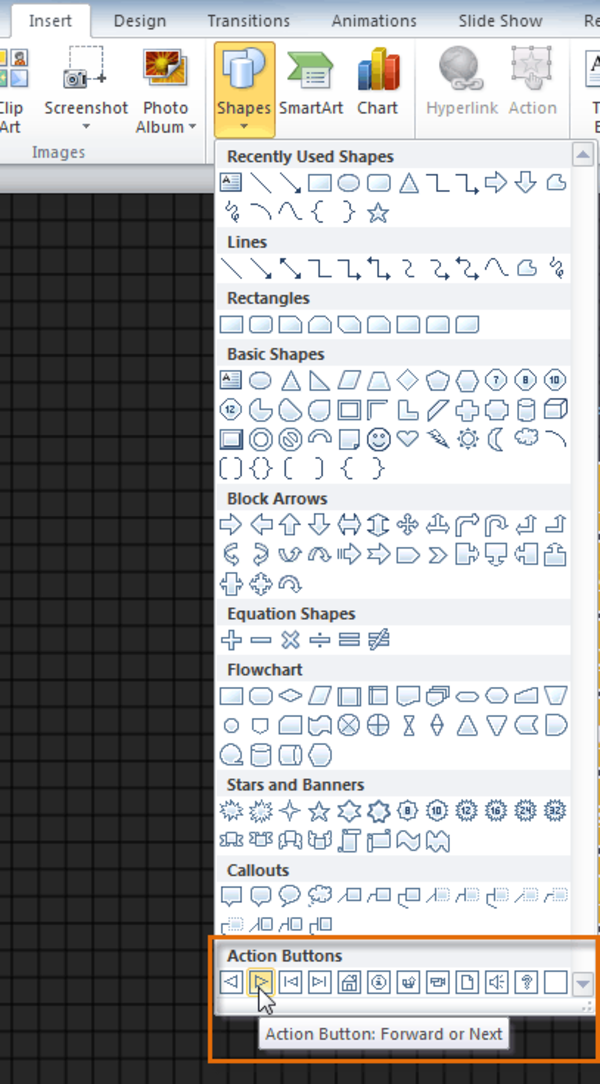
Task: Choose the Back or Previous action button
Action: coord(231,982)
